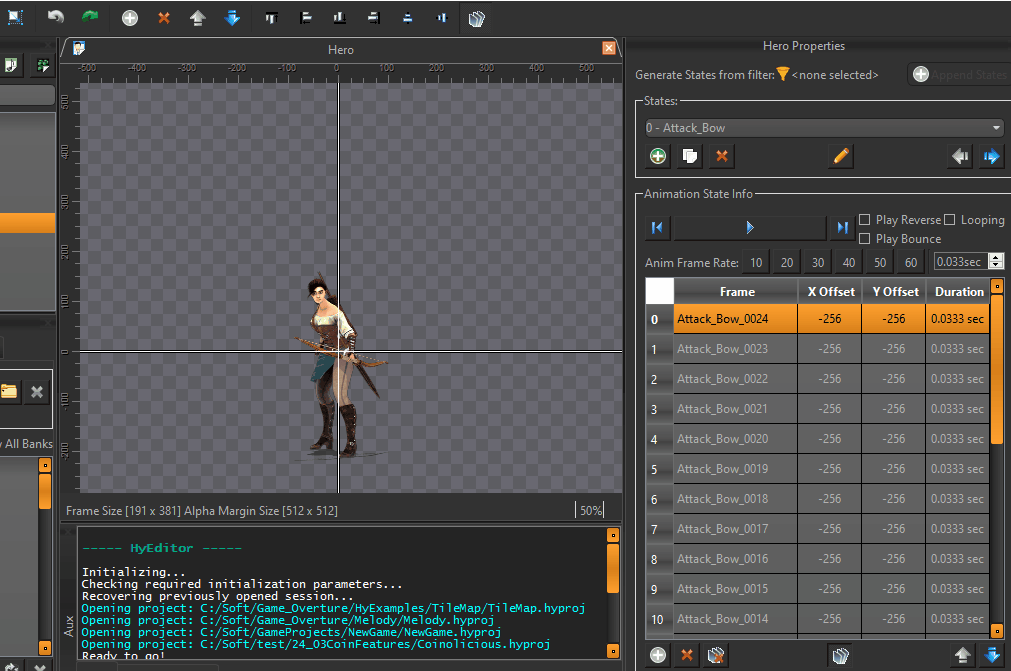The height and width of the screenshot is (671, 1011).
Task: Switch to the Hero document tab
Action: (x=340, y=48)
